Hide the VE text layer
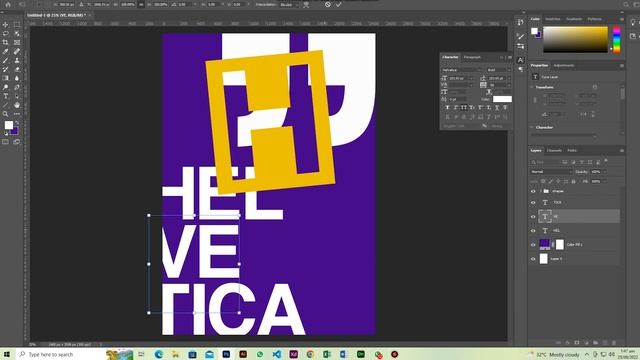The image size is (640, 360). pyautogui.click(x=533, y=217)
